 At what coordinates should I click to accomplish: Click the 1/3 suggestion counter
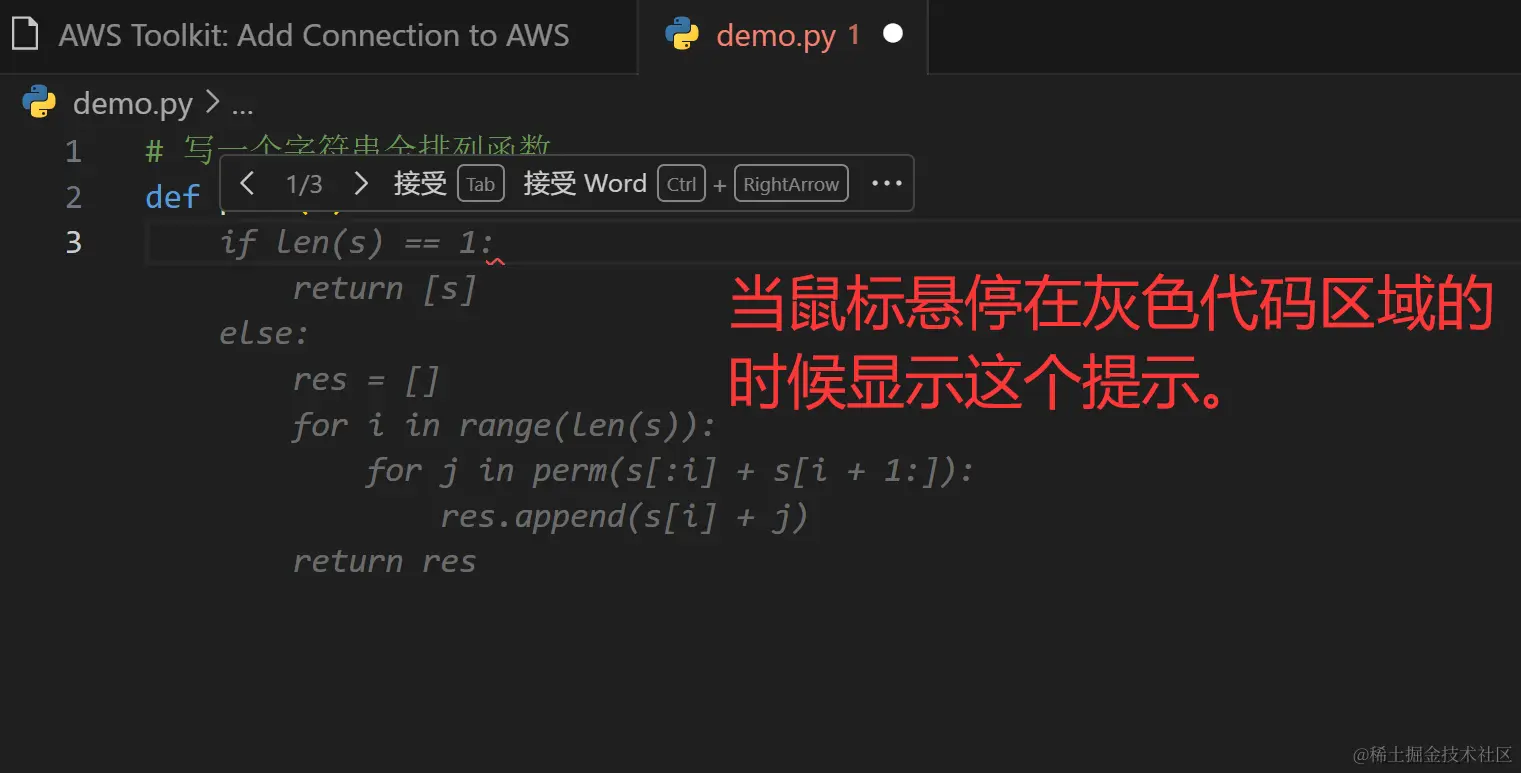(x=304, y=184)
